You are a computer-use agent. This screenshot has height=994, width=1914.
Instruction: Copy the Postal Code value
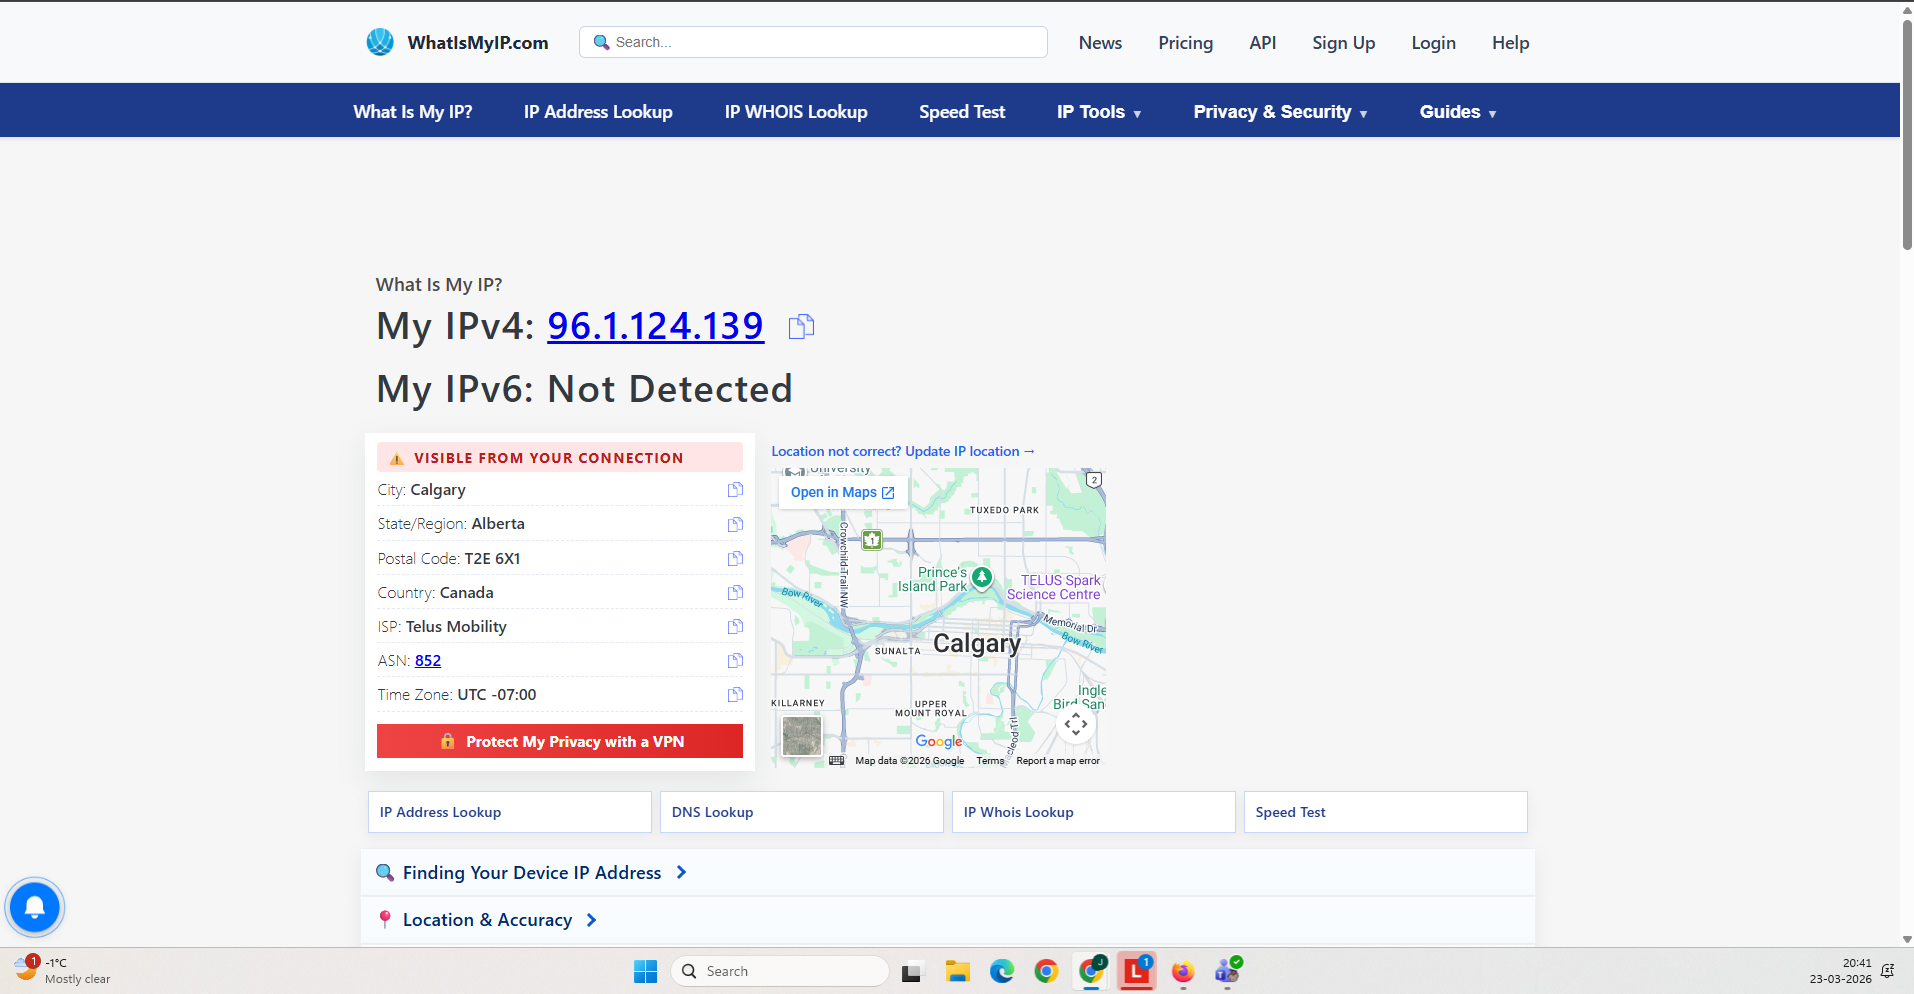tap(735, 559)
